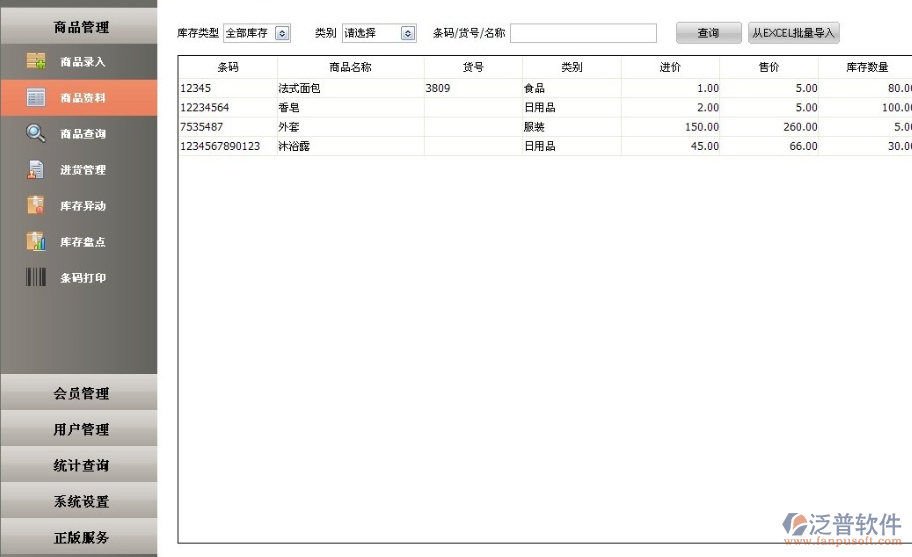The image size is (912, 557).
Task: Click the 商品录入 sidebar icon
Action: 35,61
